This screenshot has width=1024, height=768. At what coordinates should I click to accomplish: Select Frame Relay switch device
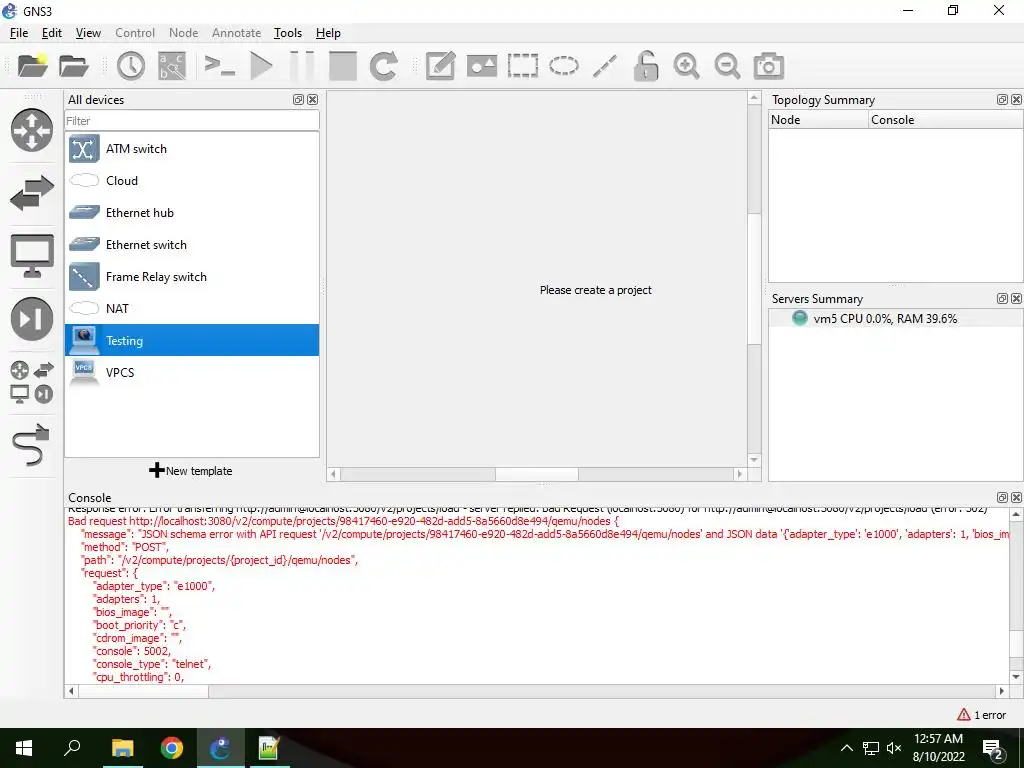[x=192, y=277]
